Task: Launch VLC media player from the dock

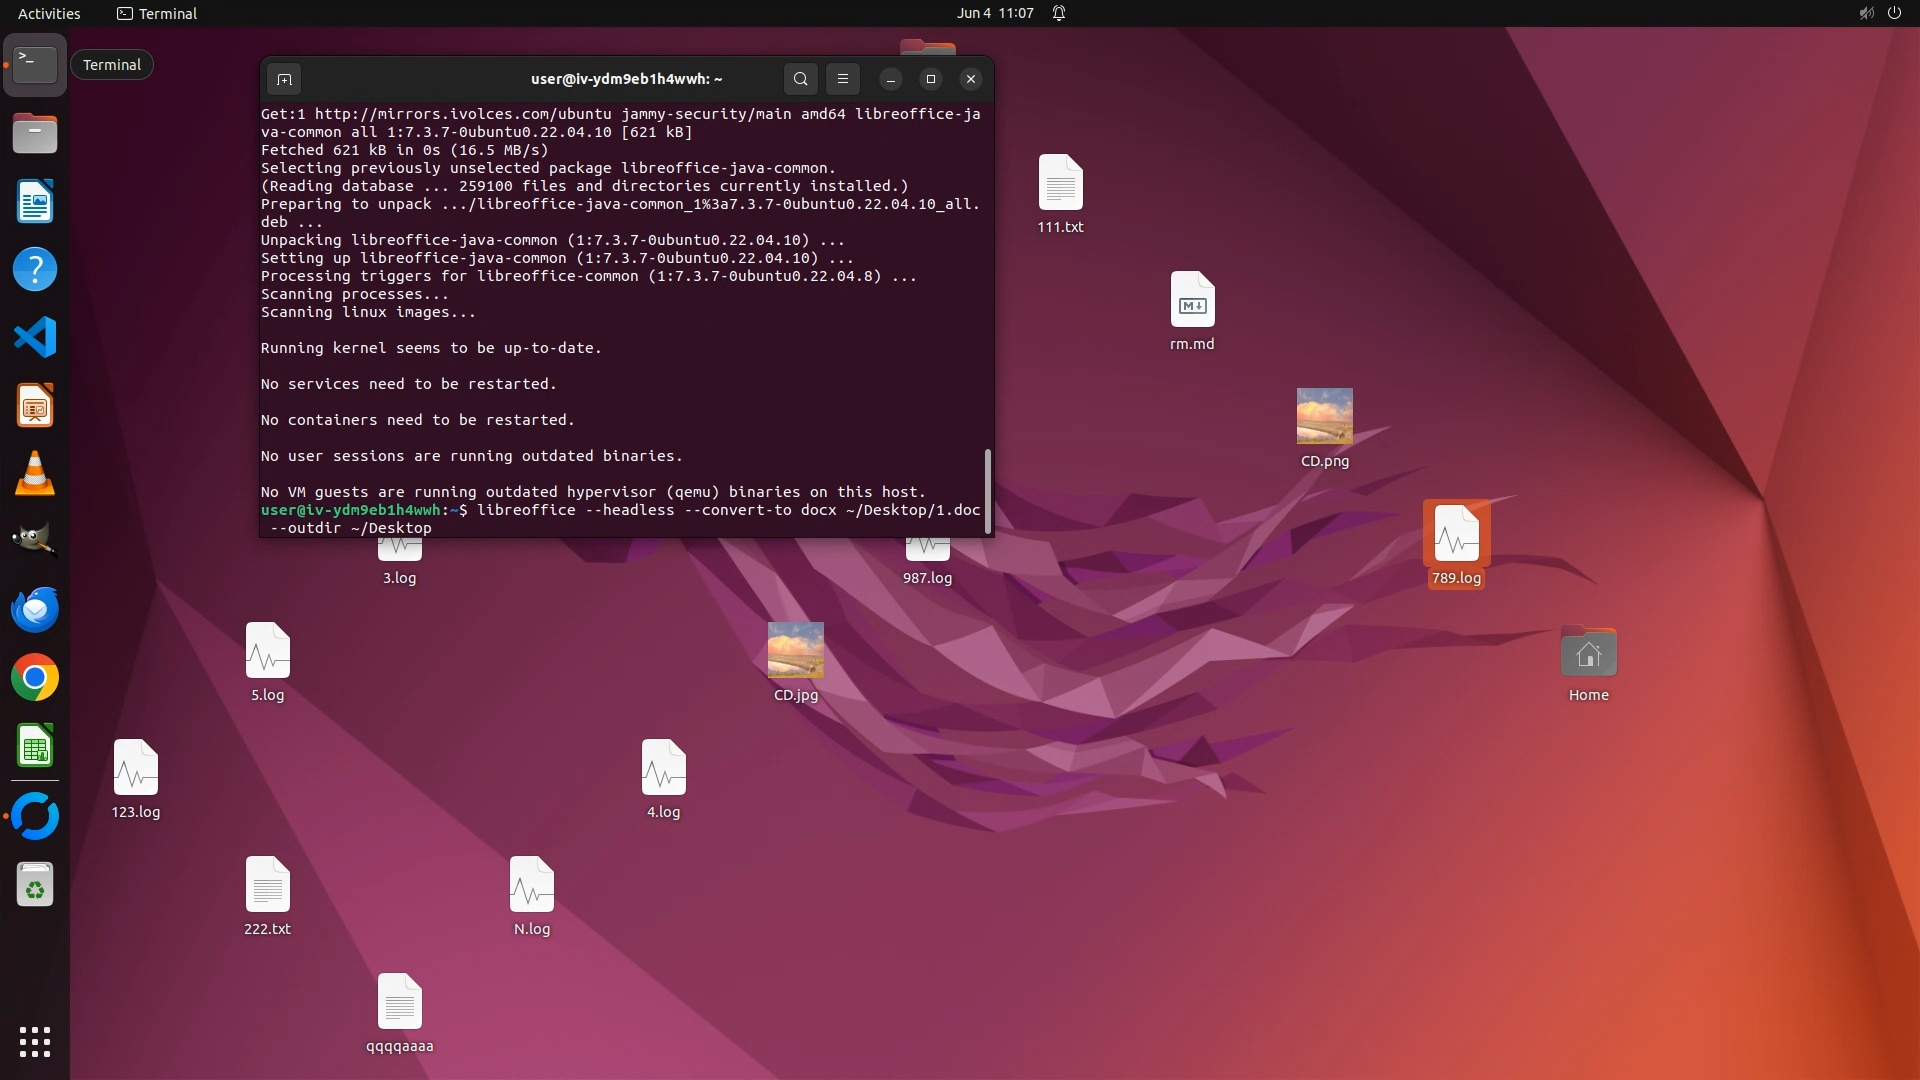Action: tap(35, 474)
